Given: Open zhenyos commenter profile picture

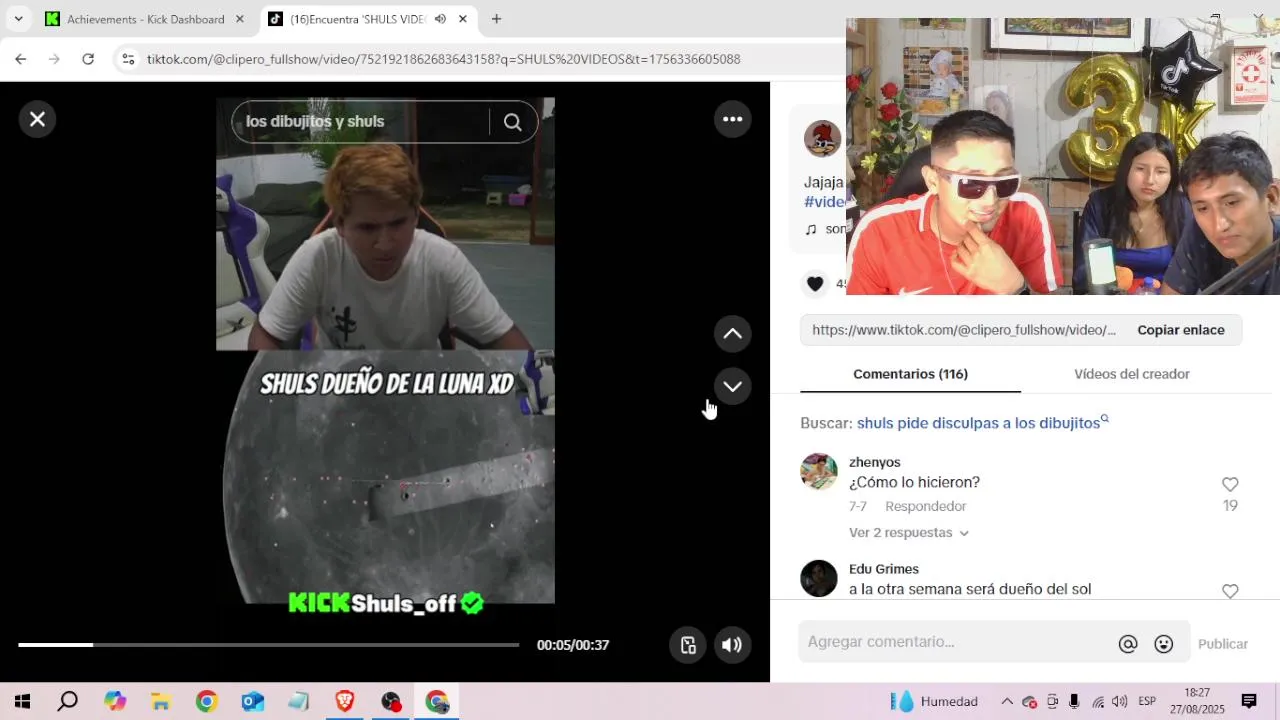Looking at the screenshot, I should [x=819, y=471].
